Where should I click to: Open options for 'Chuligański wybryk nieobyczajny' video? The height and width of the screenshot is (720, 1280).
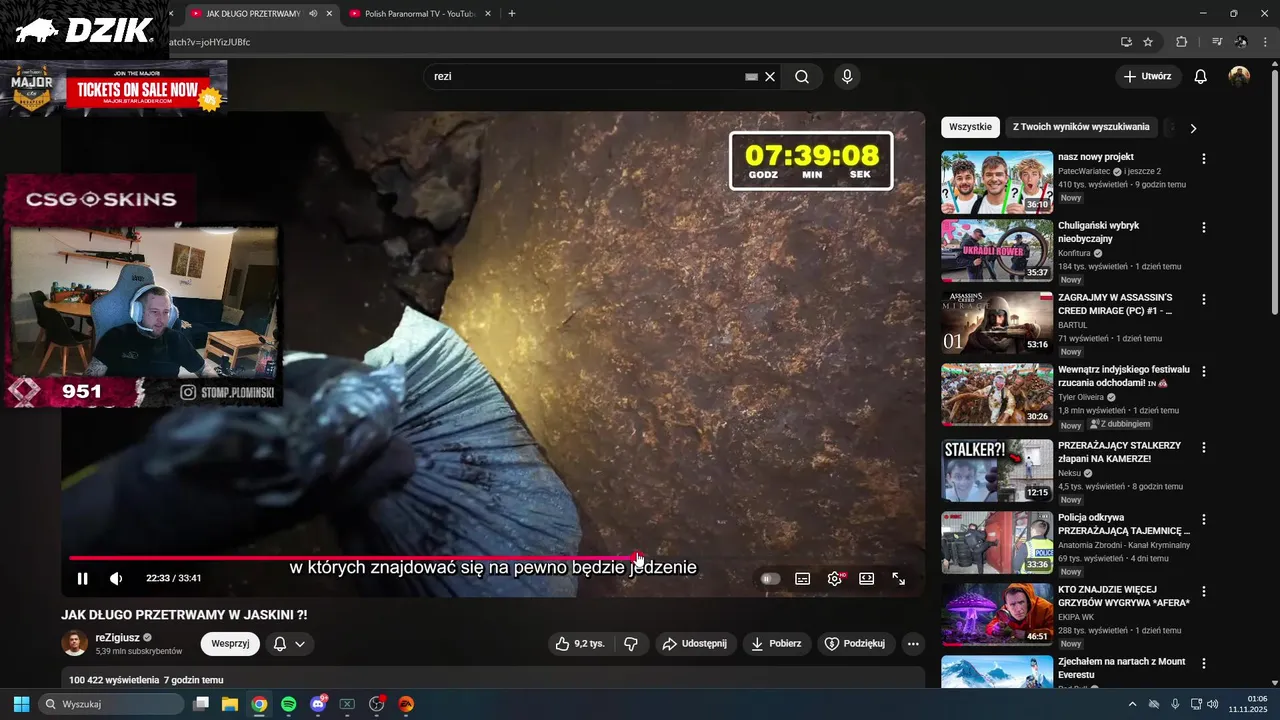click(x=1204, y=227)
